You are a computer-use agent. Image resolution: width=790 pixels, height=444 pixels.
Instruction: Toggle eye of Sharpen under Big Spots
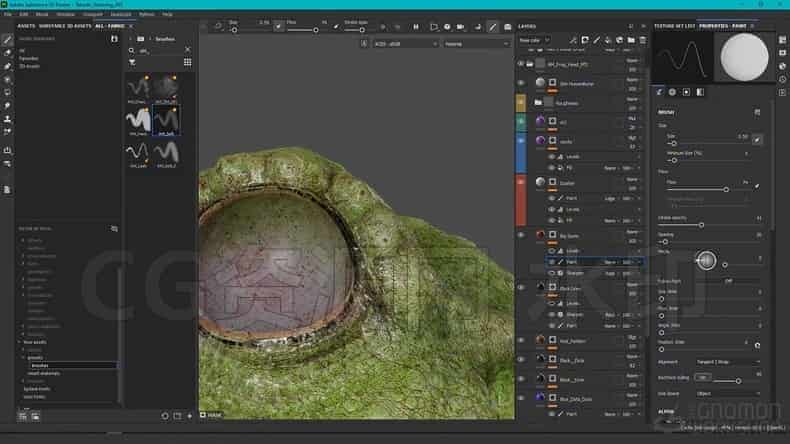pos(552,273)
